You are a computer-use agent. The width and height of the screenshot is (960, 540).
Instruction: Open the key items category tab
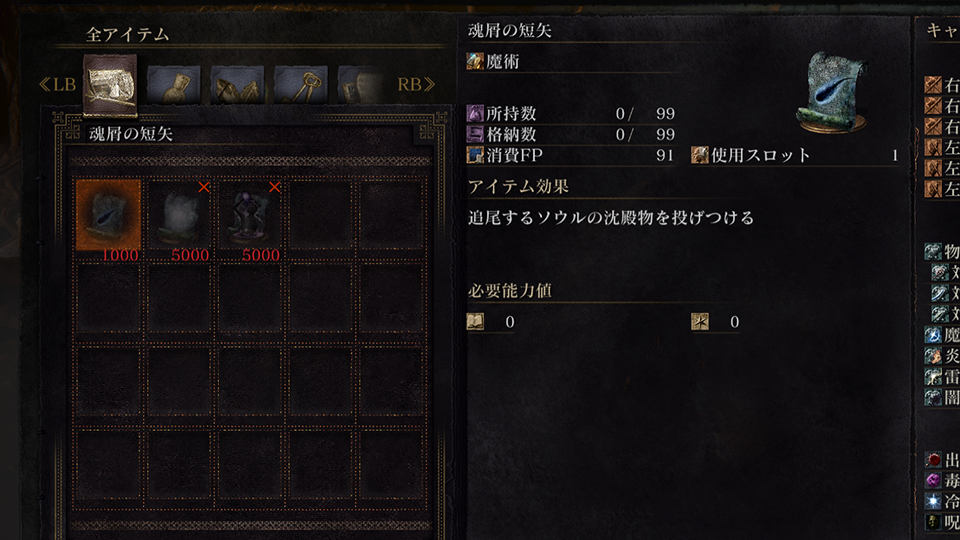(x=301, y=85)
